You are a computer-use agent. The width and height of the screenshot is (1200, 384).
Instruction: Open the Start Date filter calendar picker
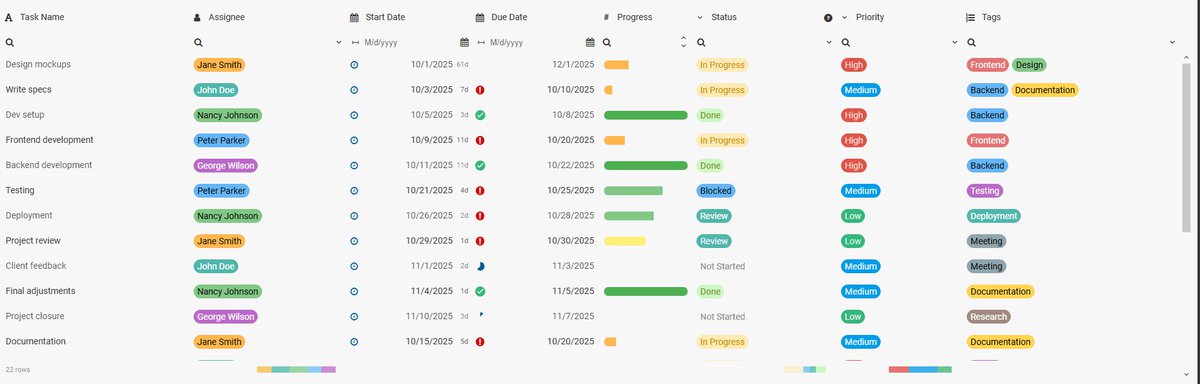tap(464, 43)
